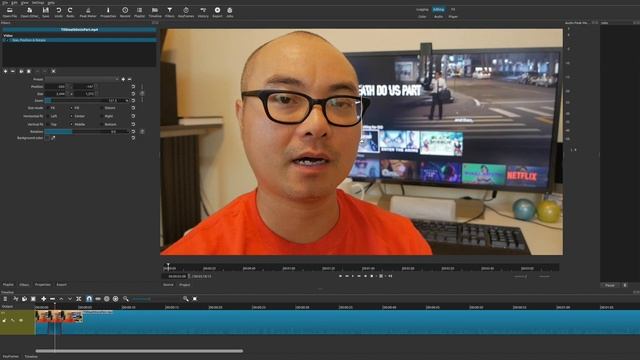This screenshot has width=640, height=360.
Task: Deselect the filter with the X icon
Action: tap(53, 71)
